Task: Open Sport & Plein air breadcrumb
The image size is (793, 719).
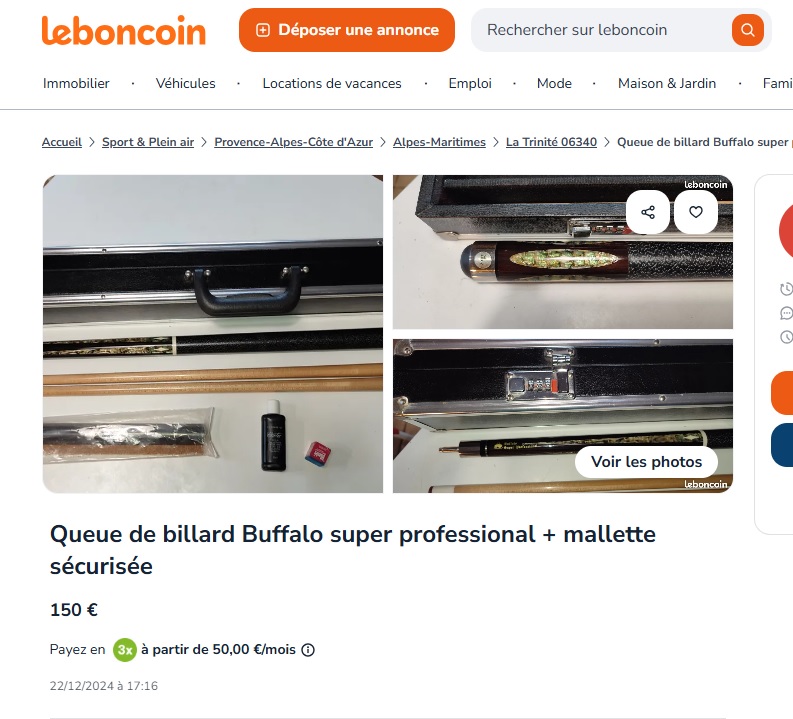Action: coord(148,142)
